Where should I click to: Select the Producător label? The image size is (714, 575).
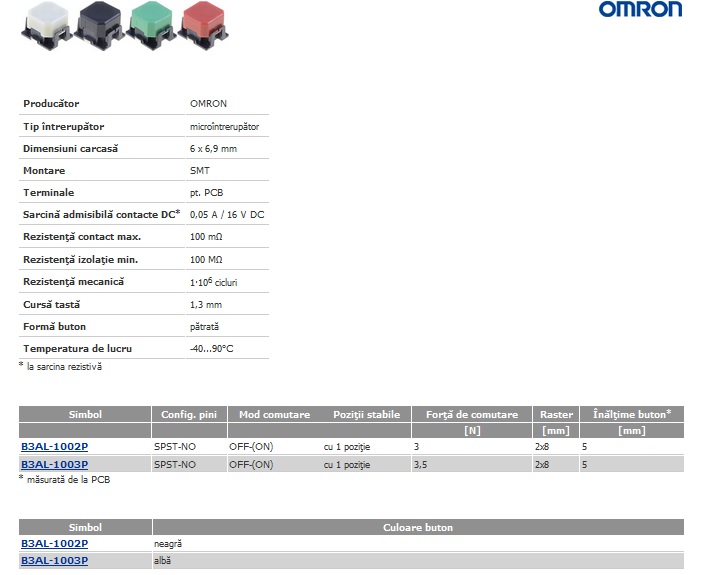pos(51,103)
